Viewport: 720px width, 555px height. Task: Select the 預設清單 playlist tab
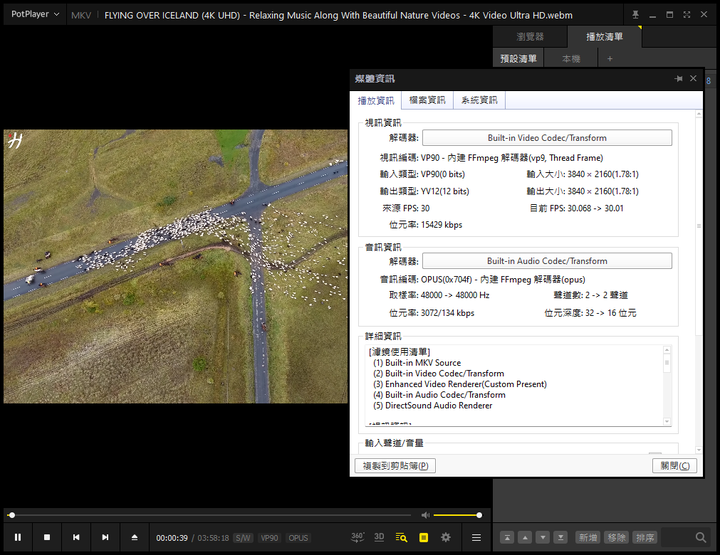[518, 59]
